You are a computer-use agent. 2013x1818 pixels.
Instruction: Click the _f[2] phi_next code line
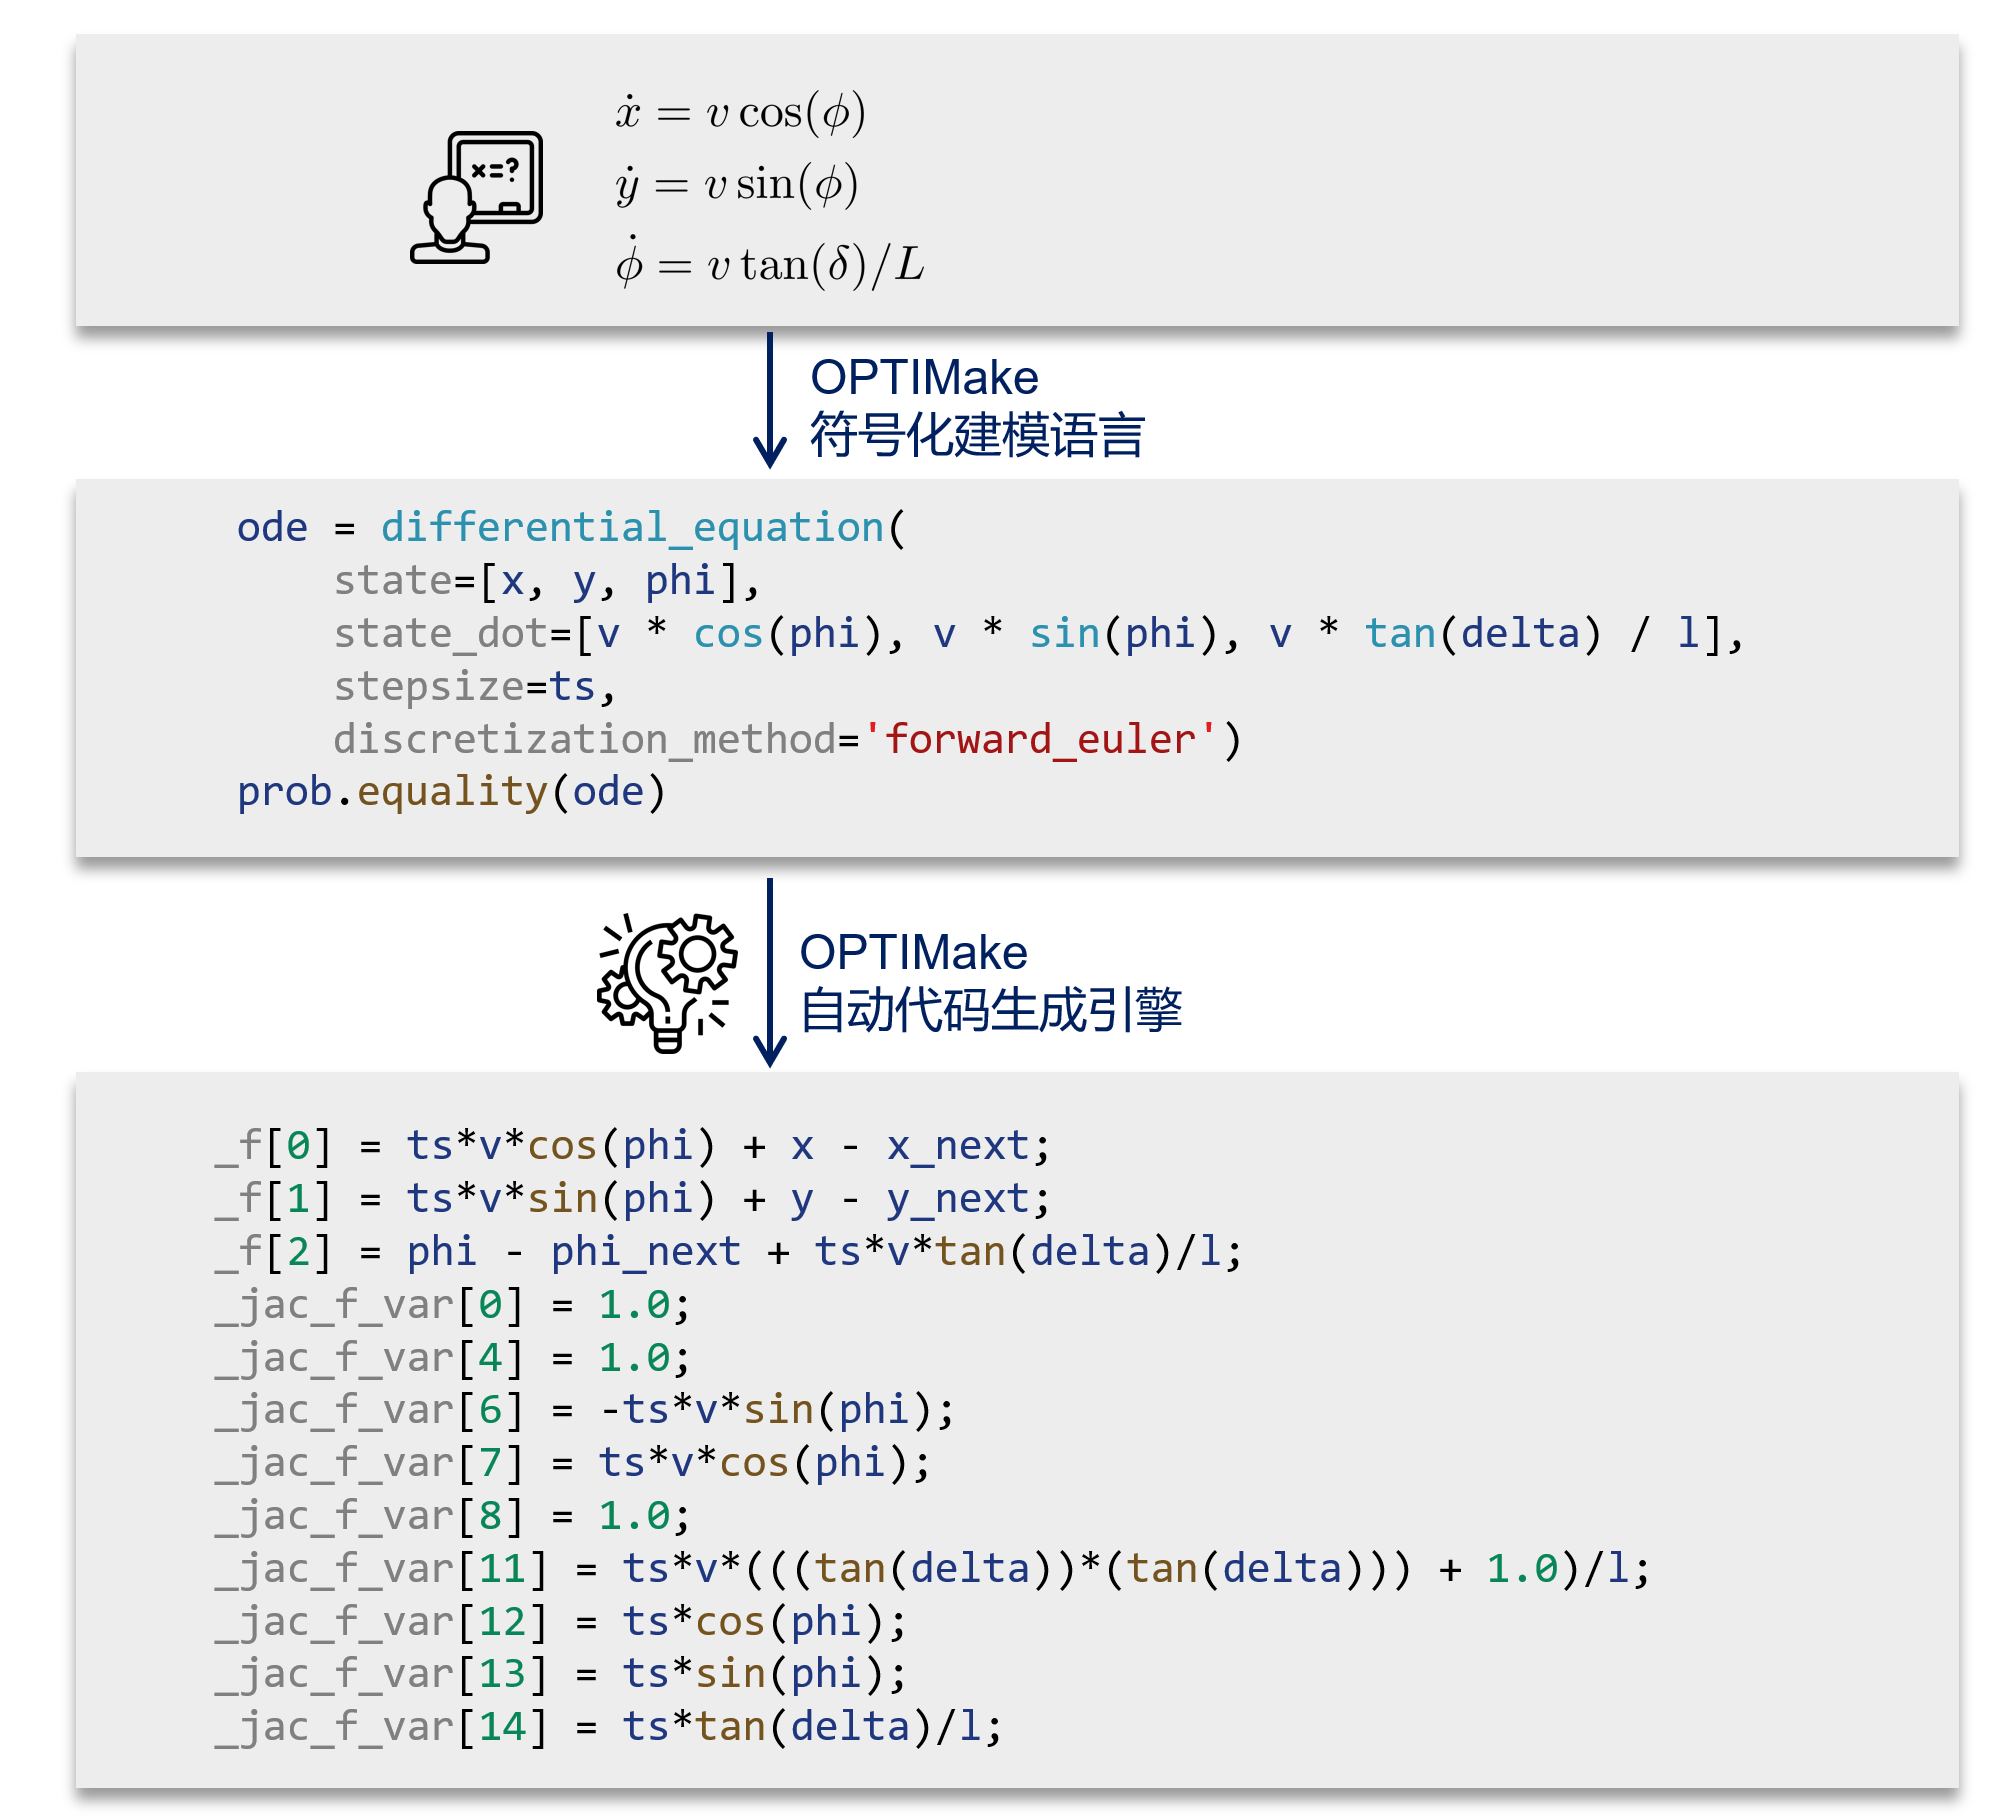coord(728,1252)
